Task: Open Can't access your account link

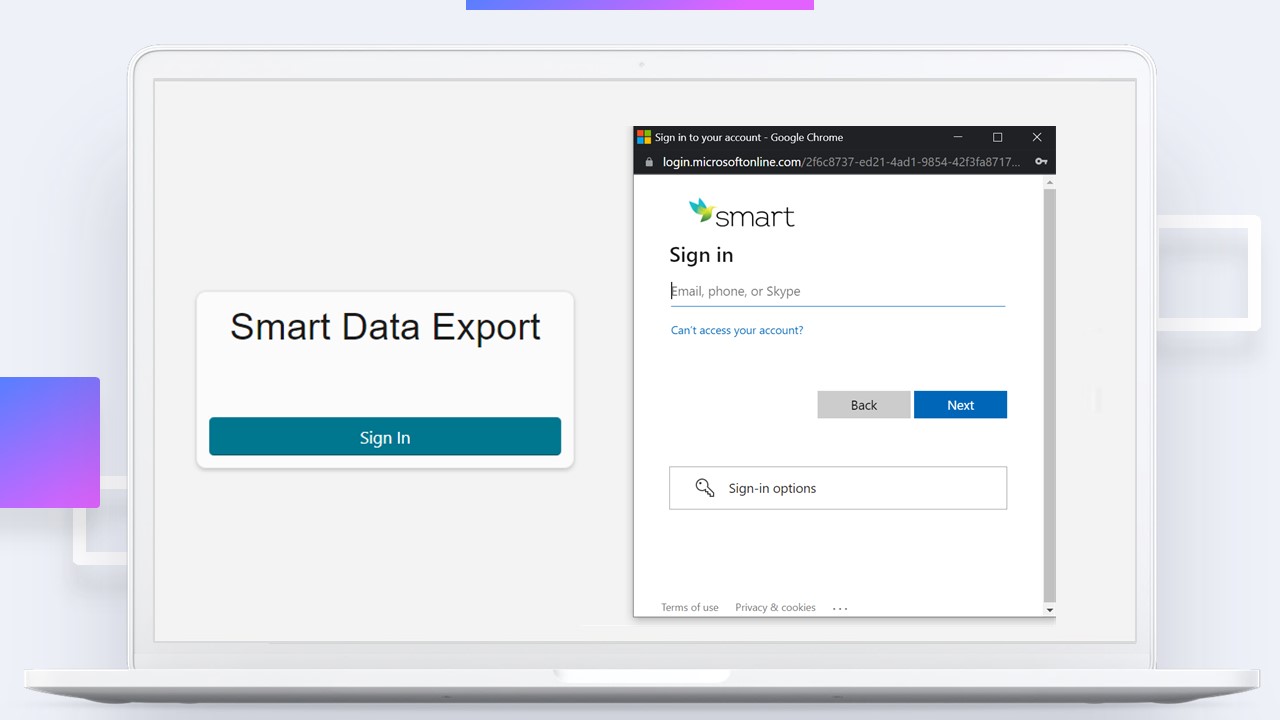Action: [x=737, y=330]
